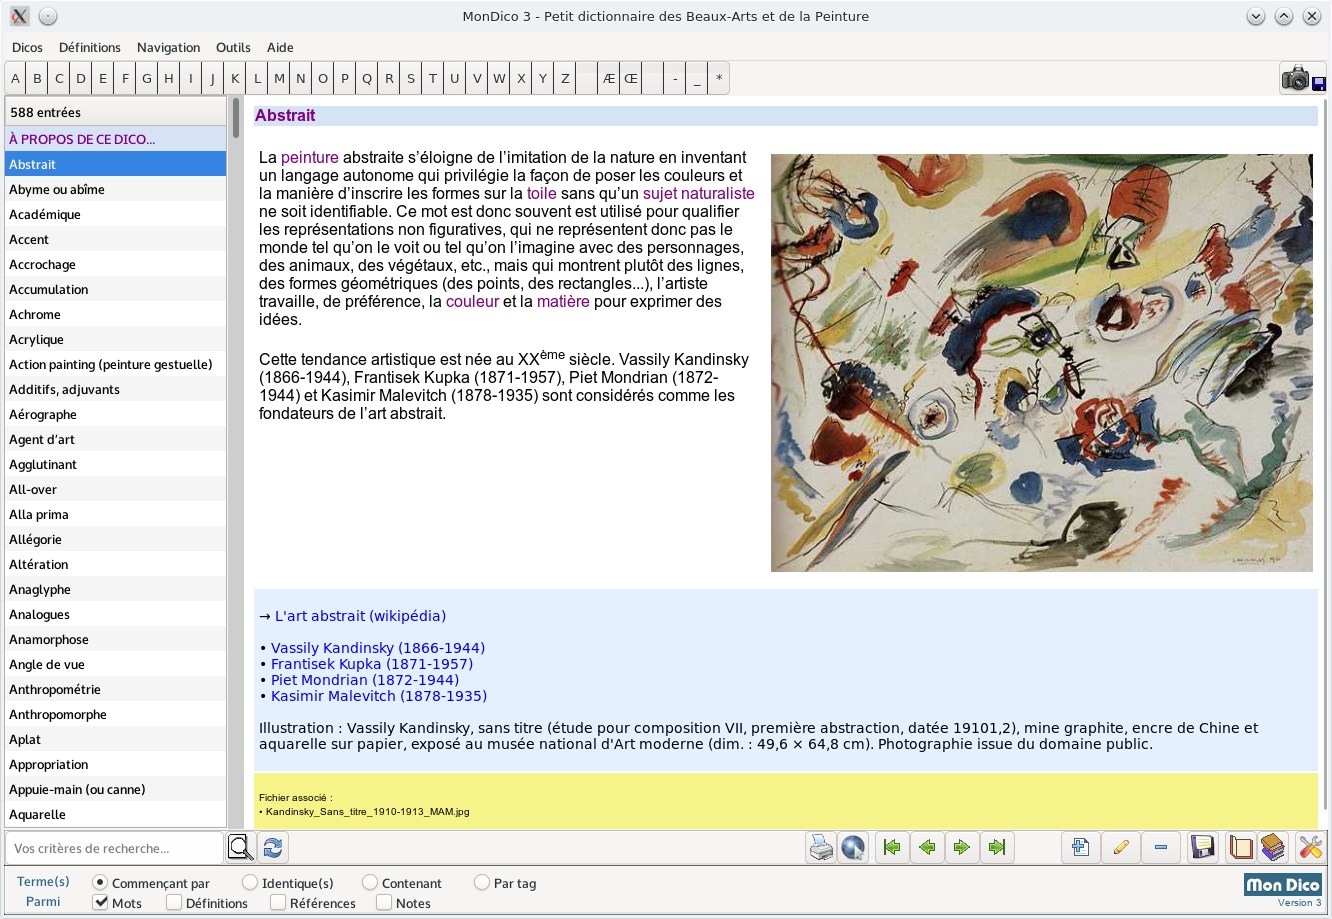Follow the 'peinture' link in definition
This screenshot has width=1332, height=919.
tap(310, 158)
